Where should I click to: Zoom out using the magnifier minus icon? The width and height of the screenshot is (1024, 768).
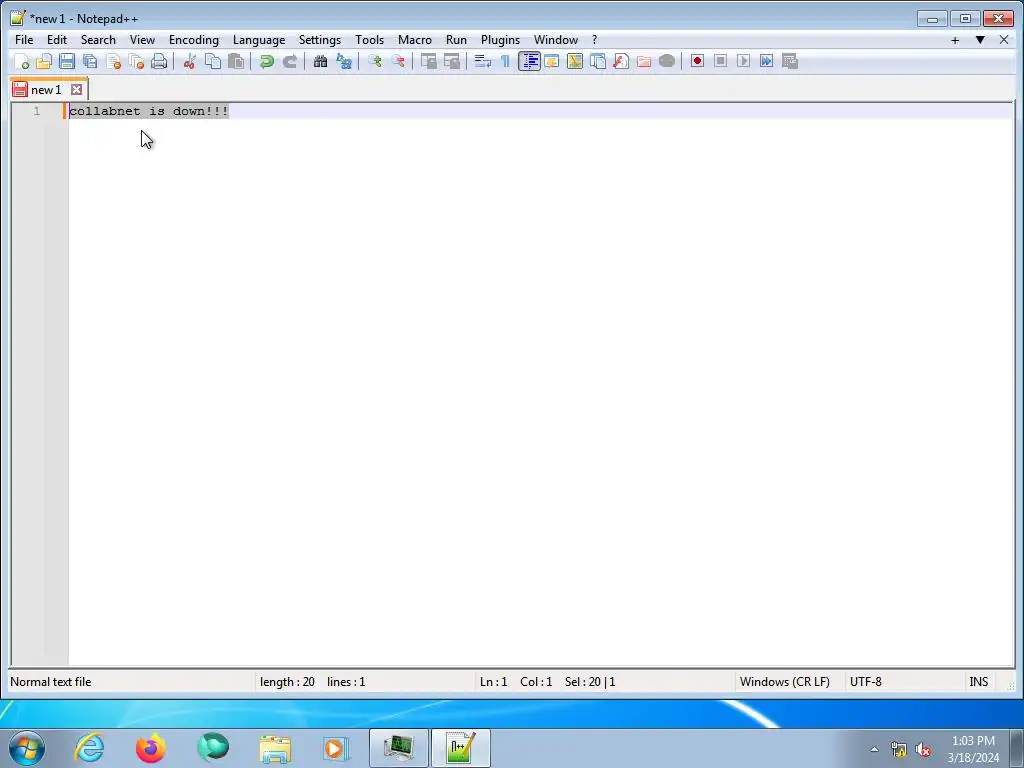click(x=397, y=61)
